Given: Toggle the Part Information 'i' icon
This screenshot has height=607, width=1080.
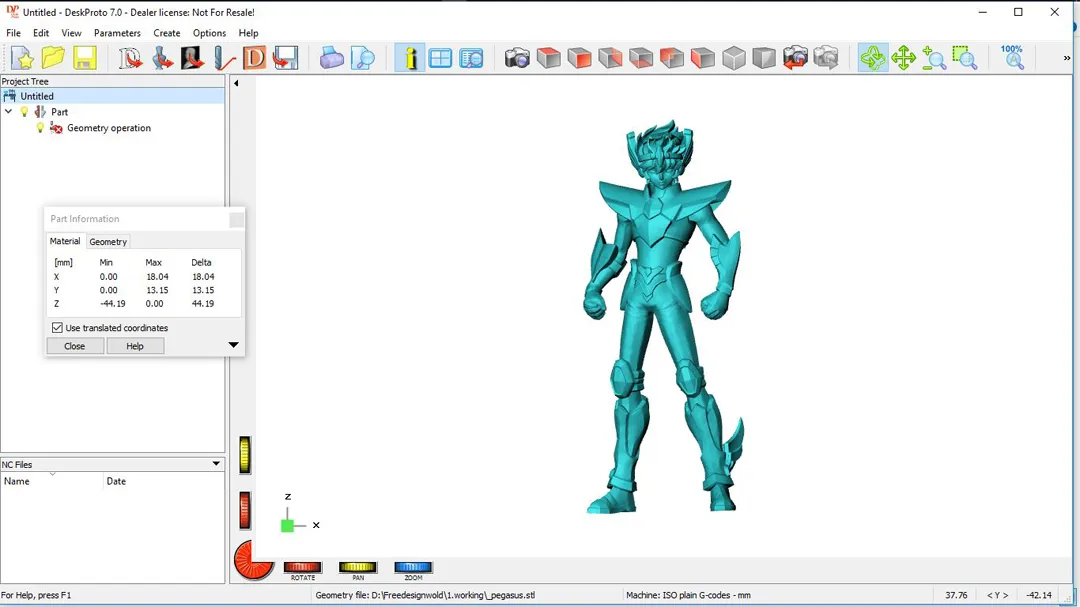Looking at the screenshot, I should coord(410,58).
